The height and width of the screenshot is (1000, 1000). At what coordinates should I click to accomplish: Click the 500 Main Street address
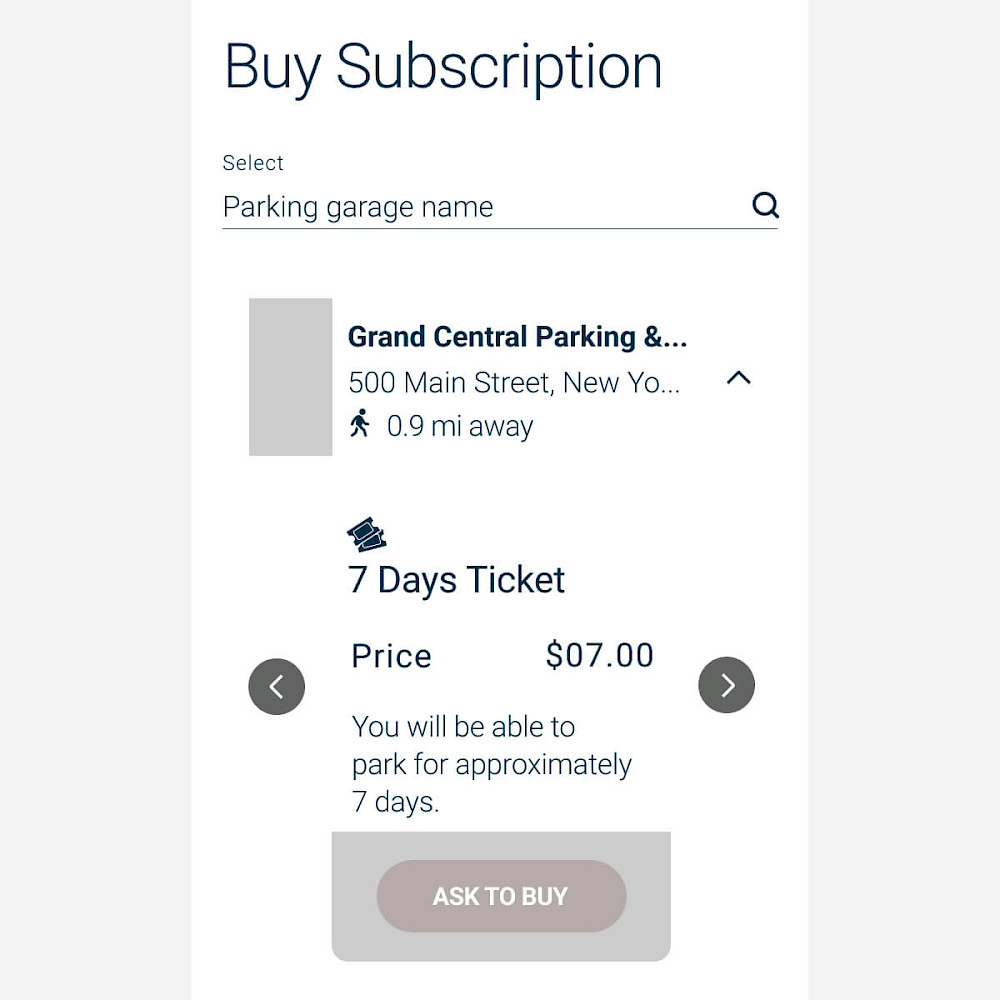click(x=514, y=382)
